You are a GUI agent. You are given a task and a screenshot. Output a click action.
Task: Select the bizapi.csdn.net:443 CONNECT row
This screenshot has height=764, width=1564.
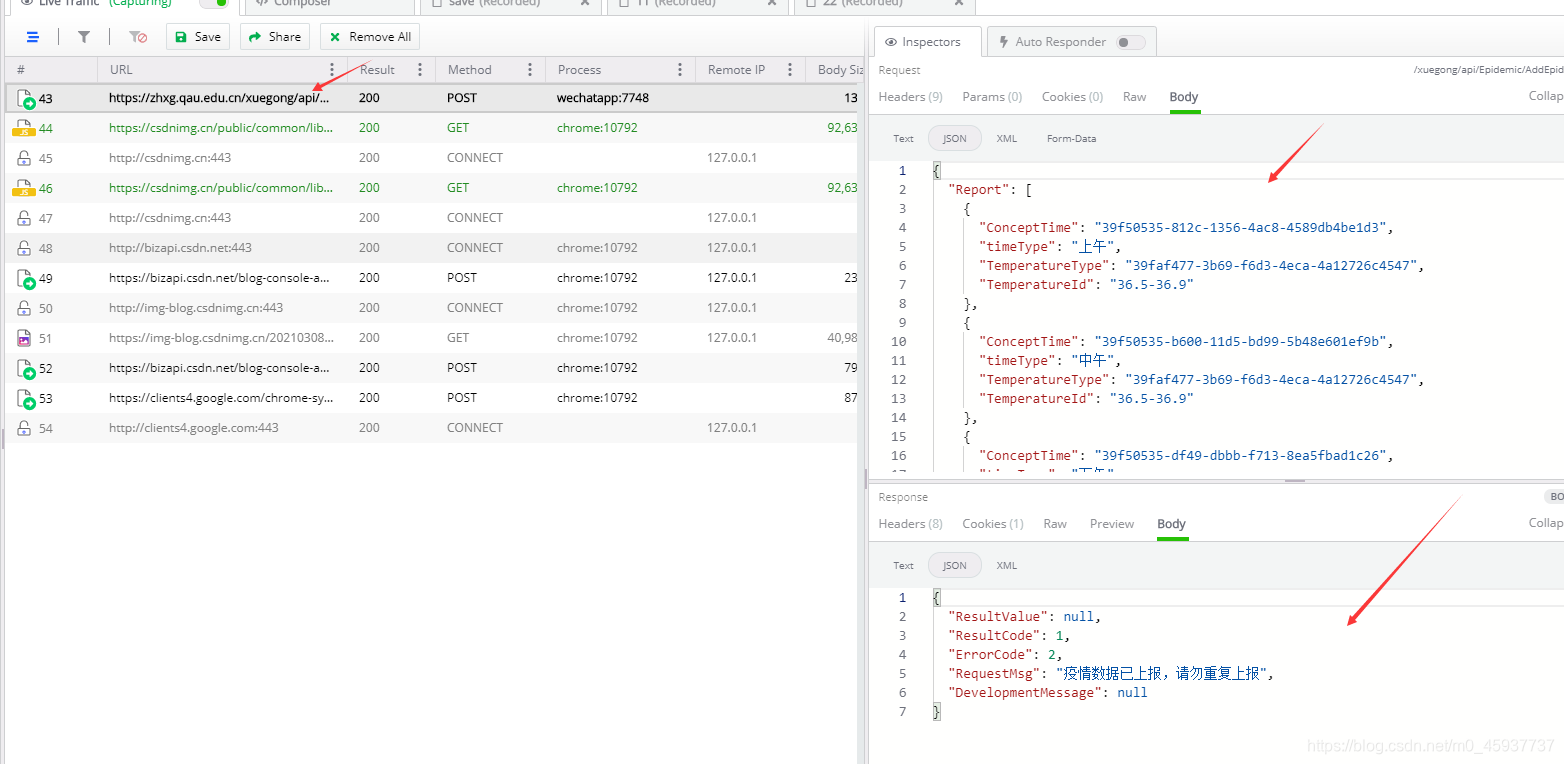pyautogui.click(x=430, y=248)
